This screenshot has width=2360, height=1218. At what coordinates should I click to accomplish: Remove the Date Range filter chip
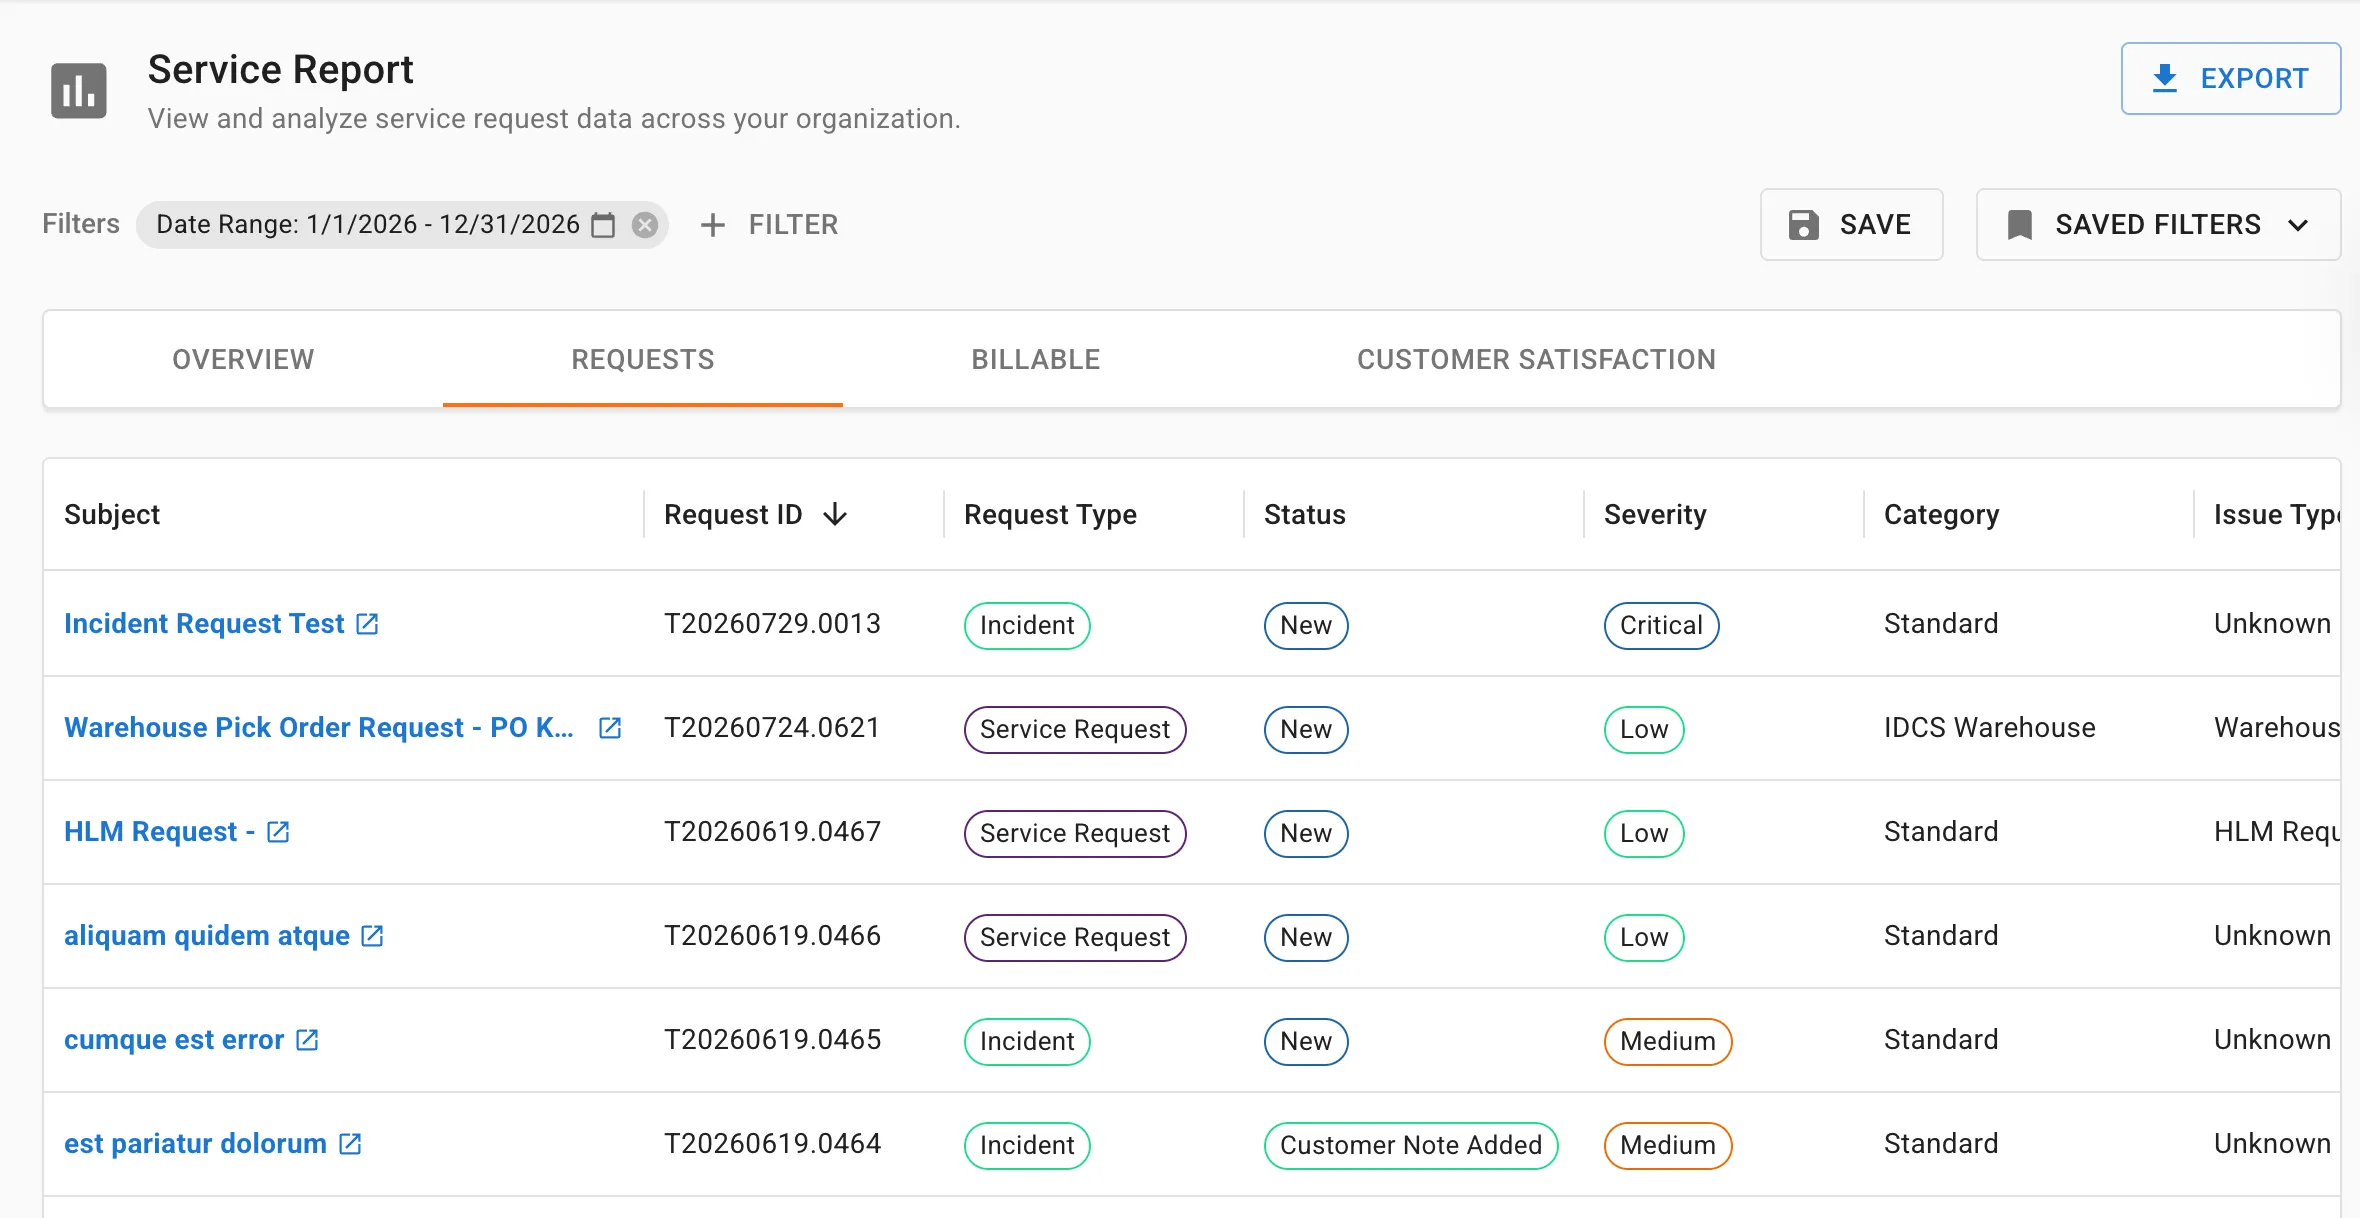coord(645,225)
